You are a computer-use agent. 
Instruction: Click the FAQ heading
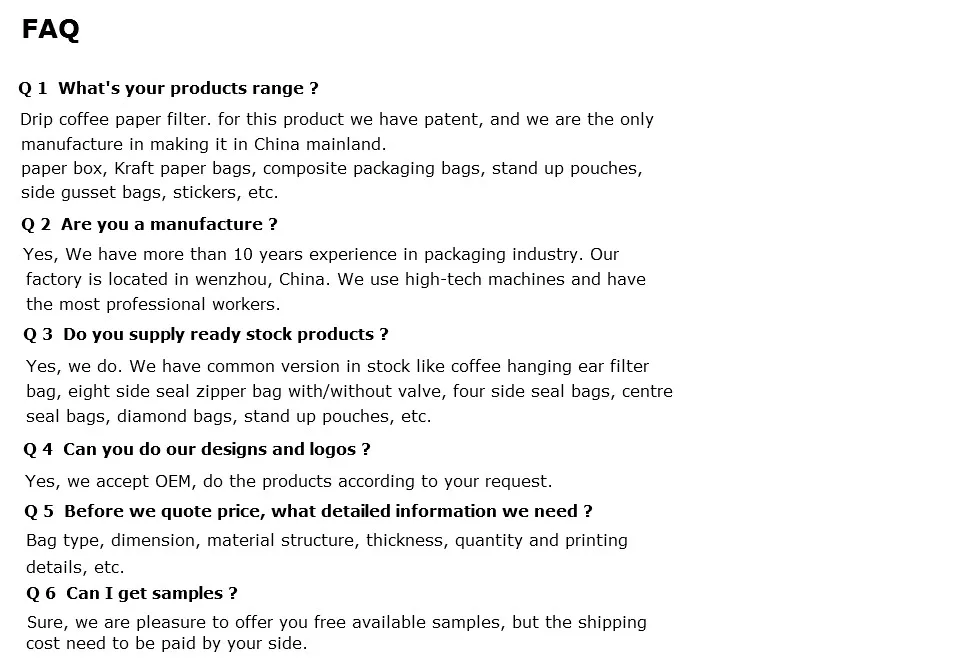(51, 29)
